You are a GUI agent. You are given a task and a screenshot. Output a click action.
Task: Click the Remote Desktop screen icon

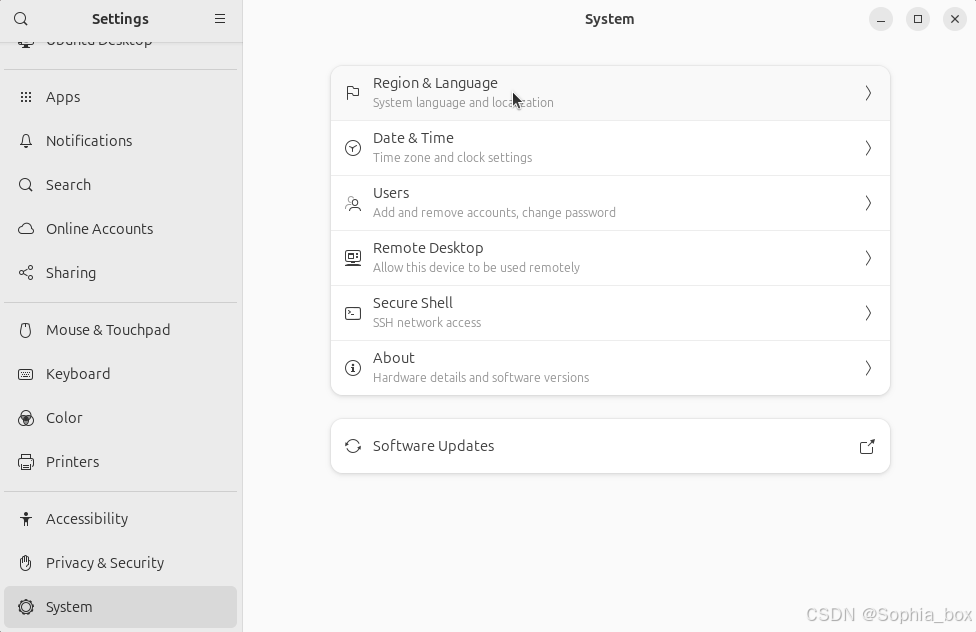point(353,258)
